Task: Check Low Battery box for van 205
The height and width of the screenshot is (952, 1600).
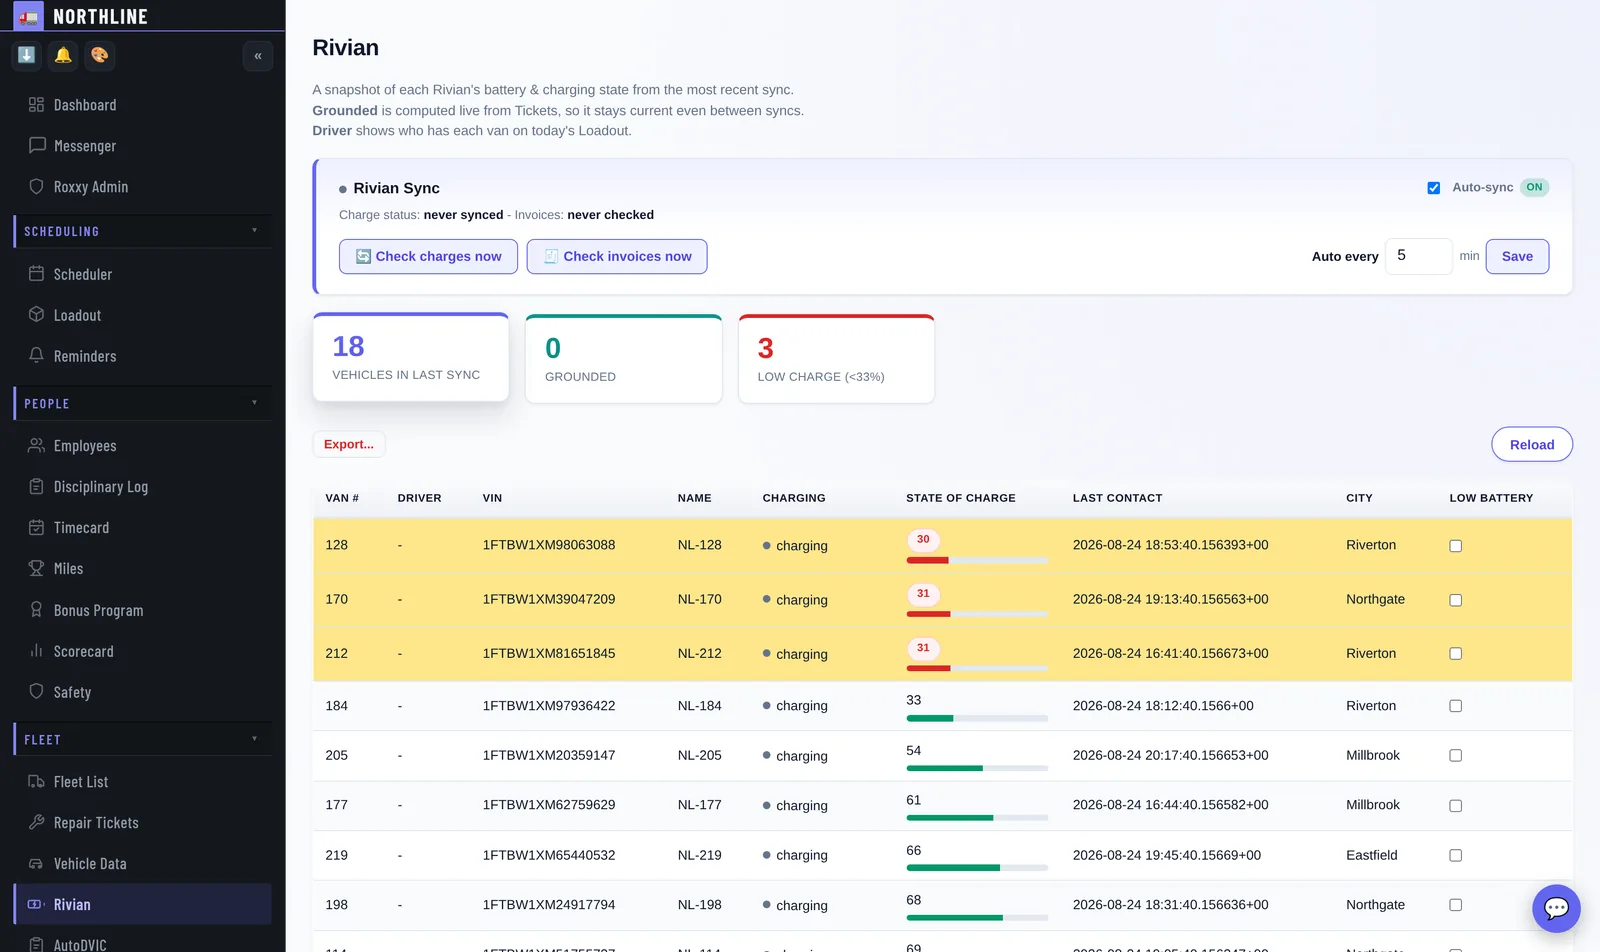Action: point(1456,756)
